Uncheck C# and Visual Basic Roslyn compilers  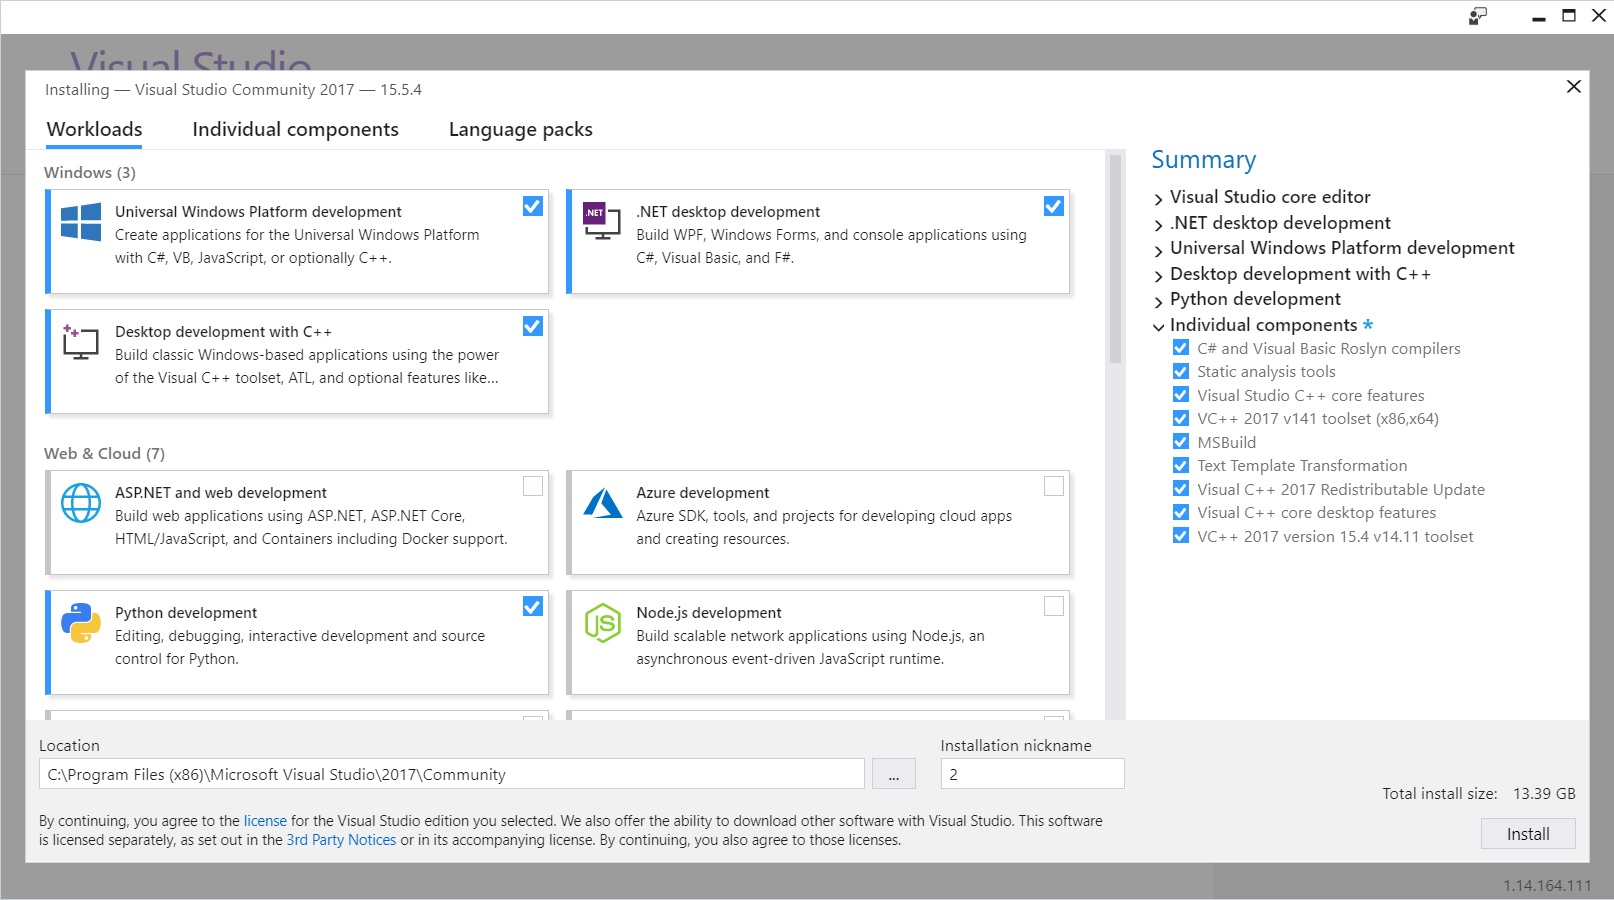(1181, 348)
